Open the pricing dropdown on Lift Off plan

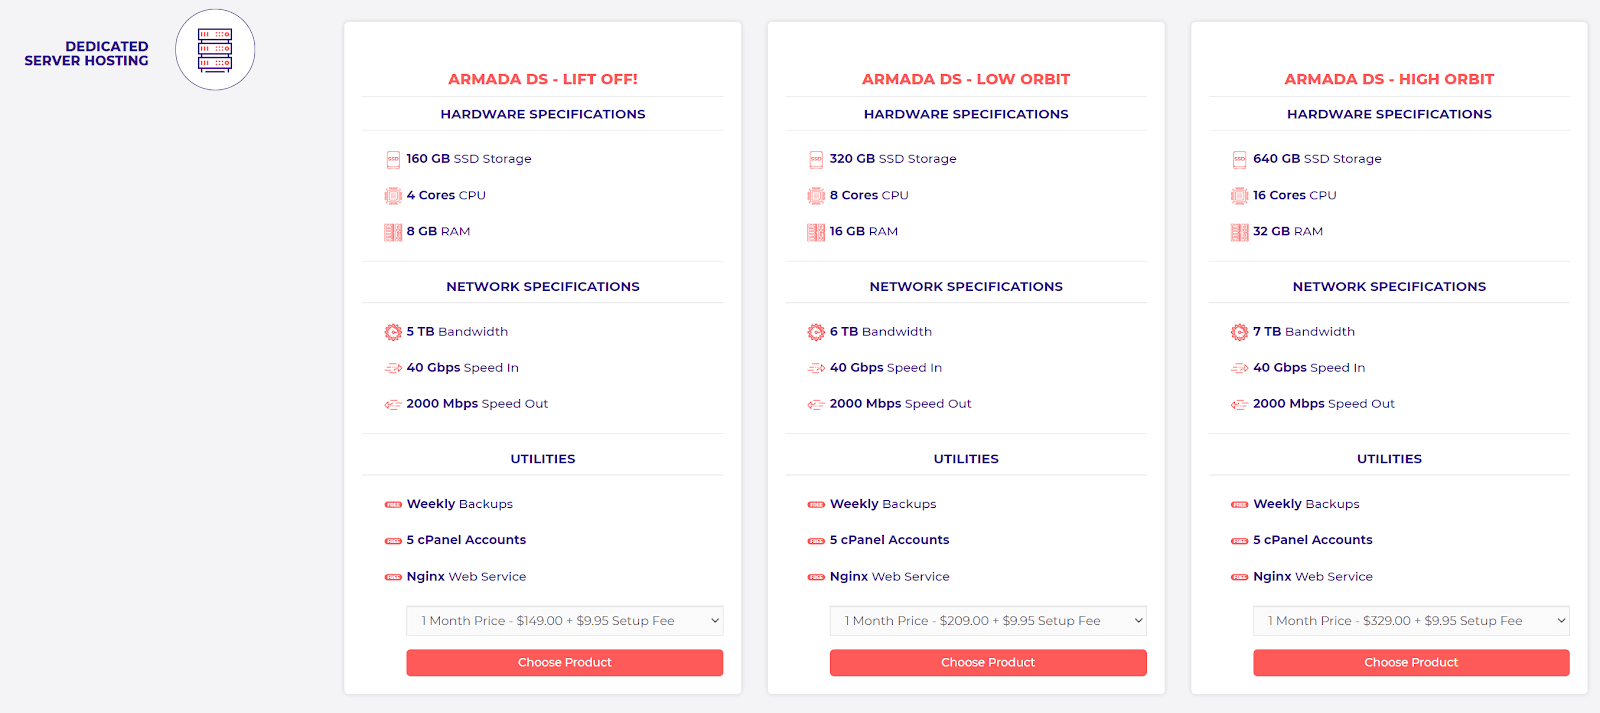(x=563, y=620)
